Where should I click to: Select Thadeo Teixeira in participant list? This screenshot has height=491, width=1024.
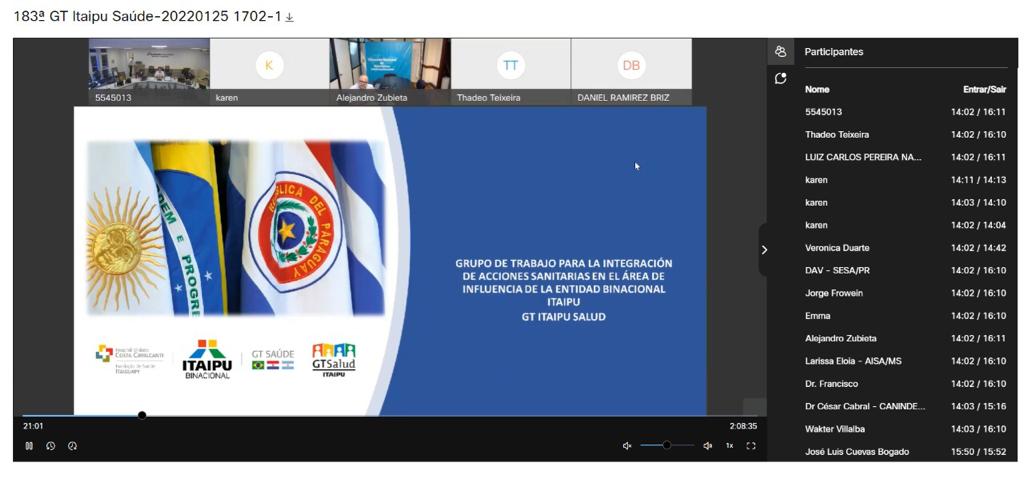click(x=905, y=135)
